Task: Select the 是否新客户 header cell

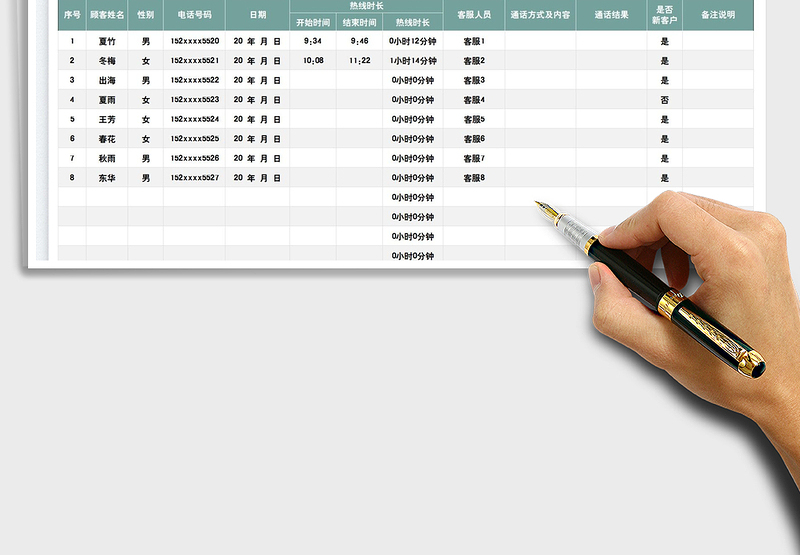Action: [664, 15]
